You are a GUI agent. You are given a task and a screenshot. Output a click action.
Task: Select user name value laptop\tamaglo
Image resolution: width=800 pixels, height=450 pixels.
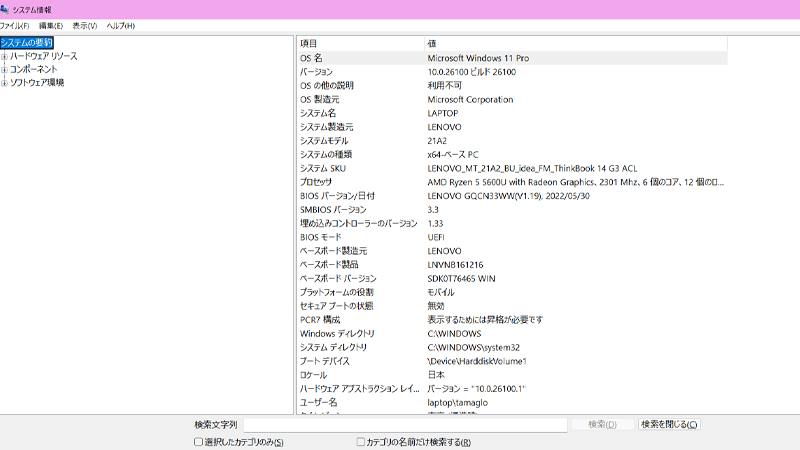pyautogui.click(x=458, y=403)
